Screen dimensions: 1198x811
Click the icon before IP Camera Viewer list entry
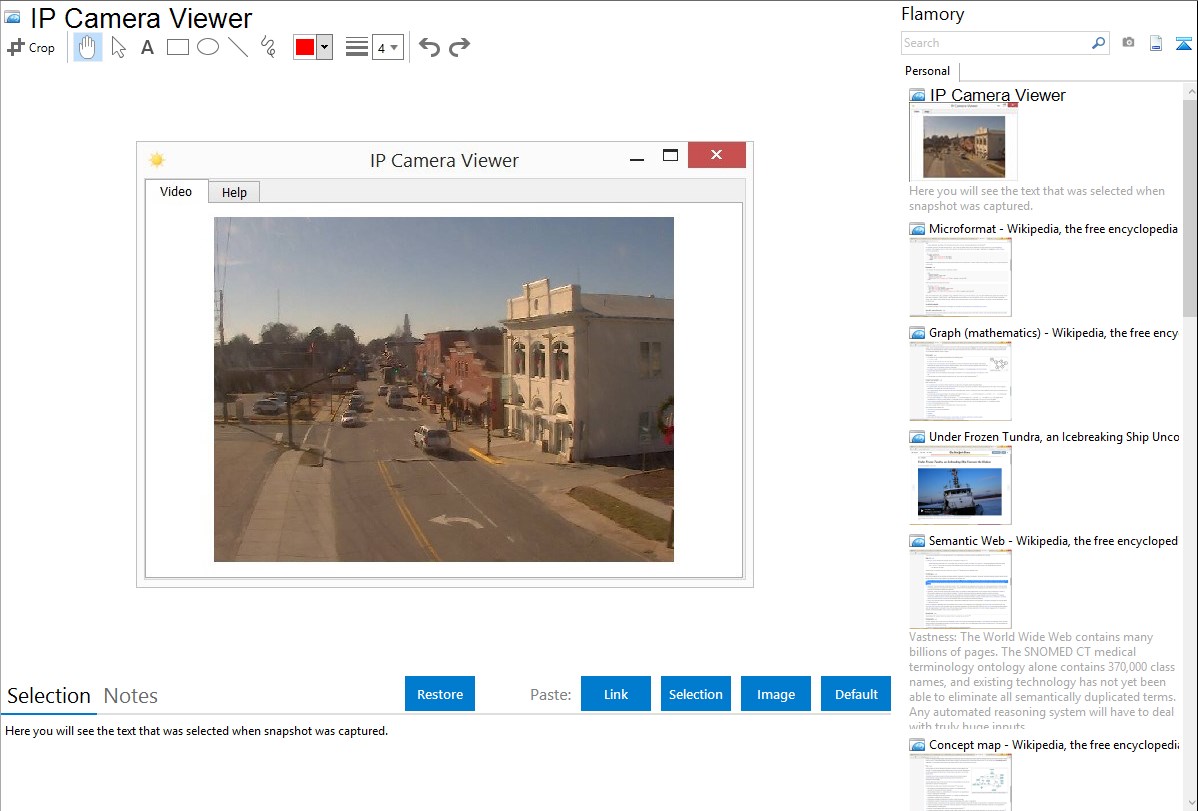pos(917,96)
